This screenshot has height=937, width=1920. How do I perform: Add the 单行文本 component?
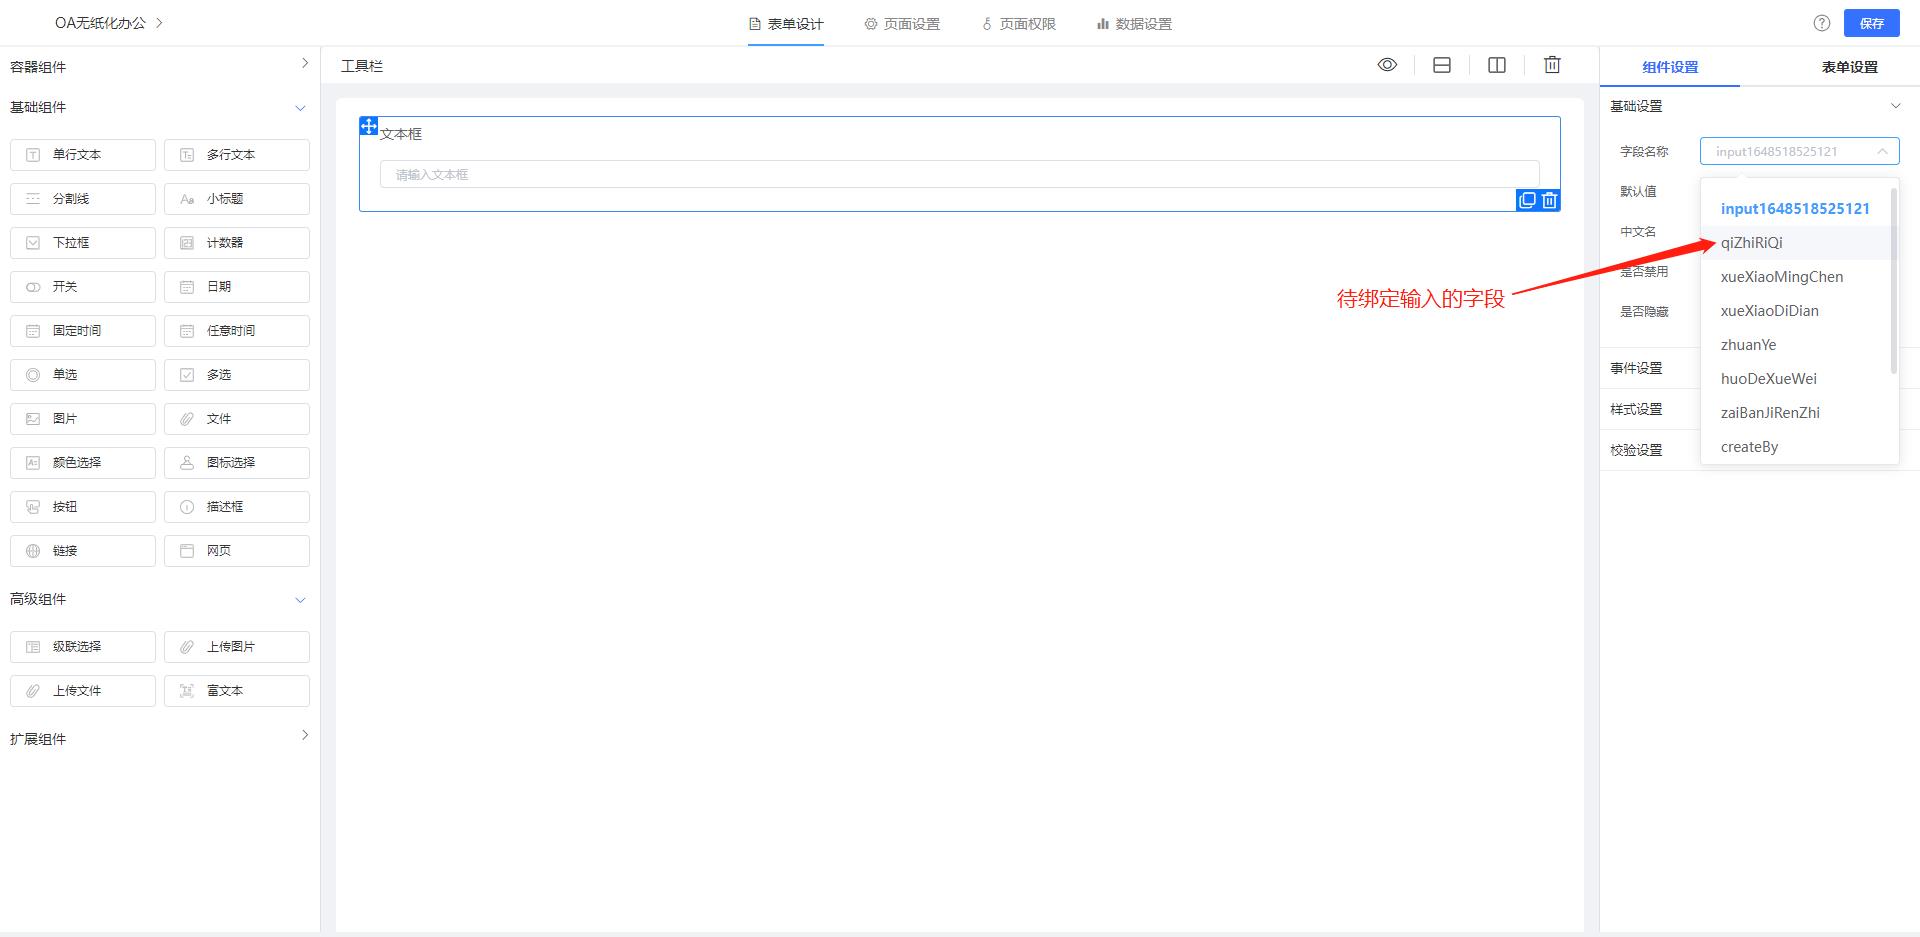tap(83, 155)
